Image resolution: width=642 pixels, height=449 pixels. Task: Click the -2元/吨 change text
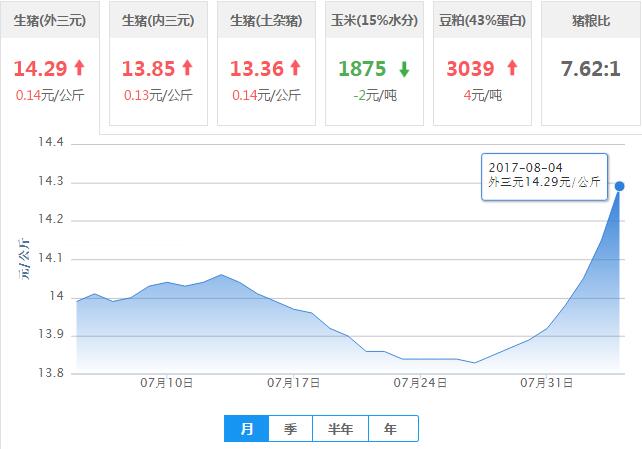pos(375,95)
